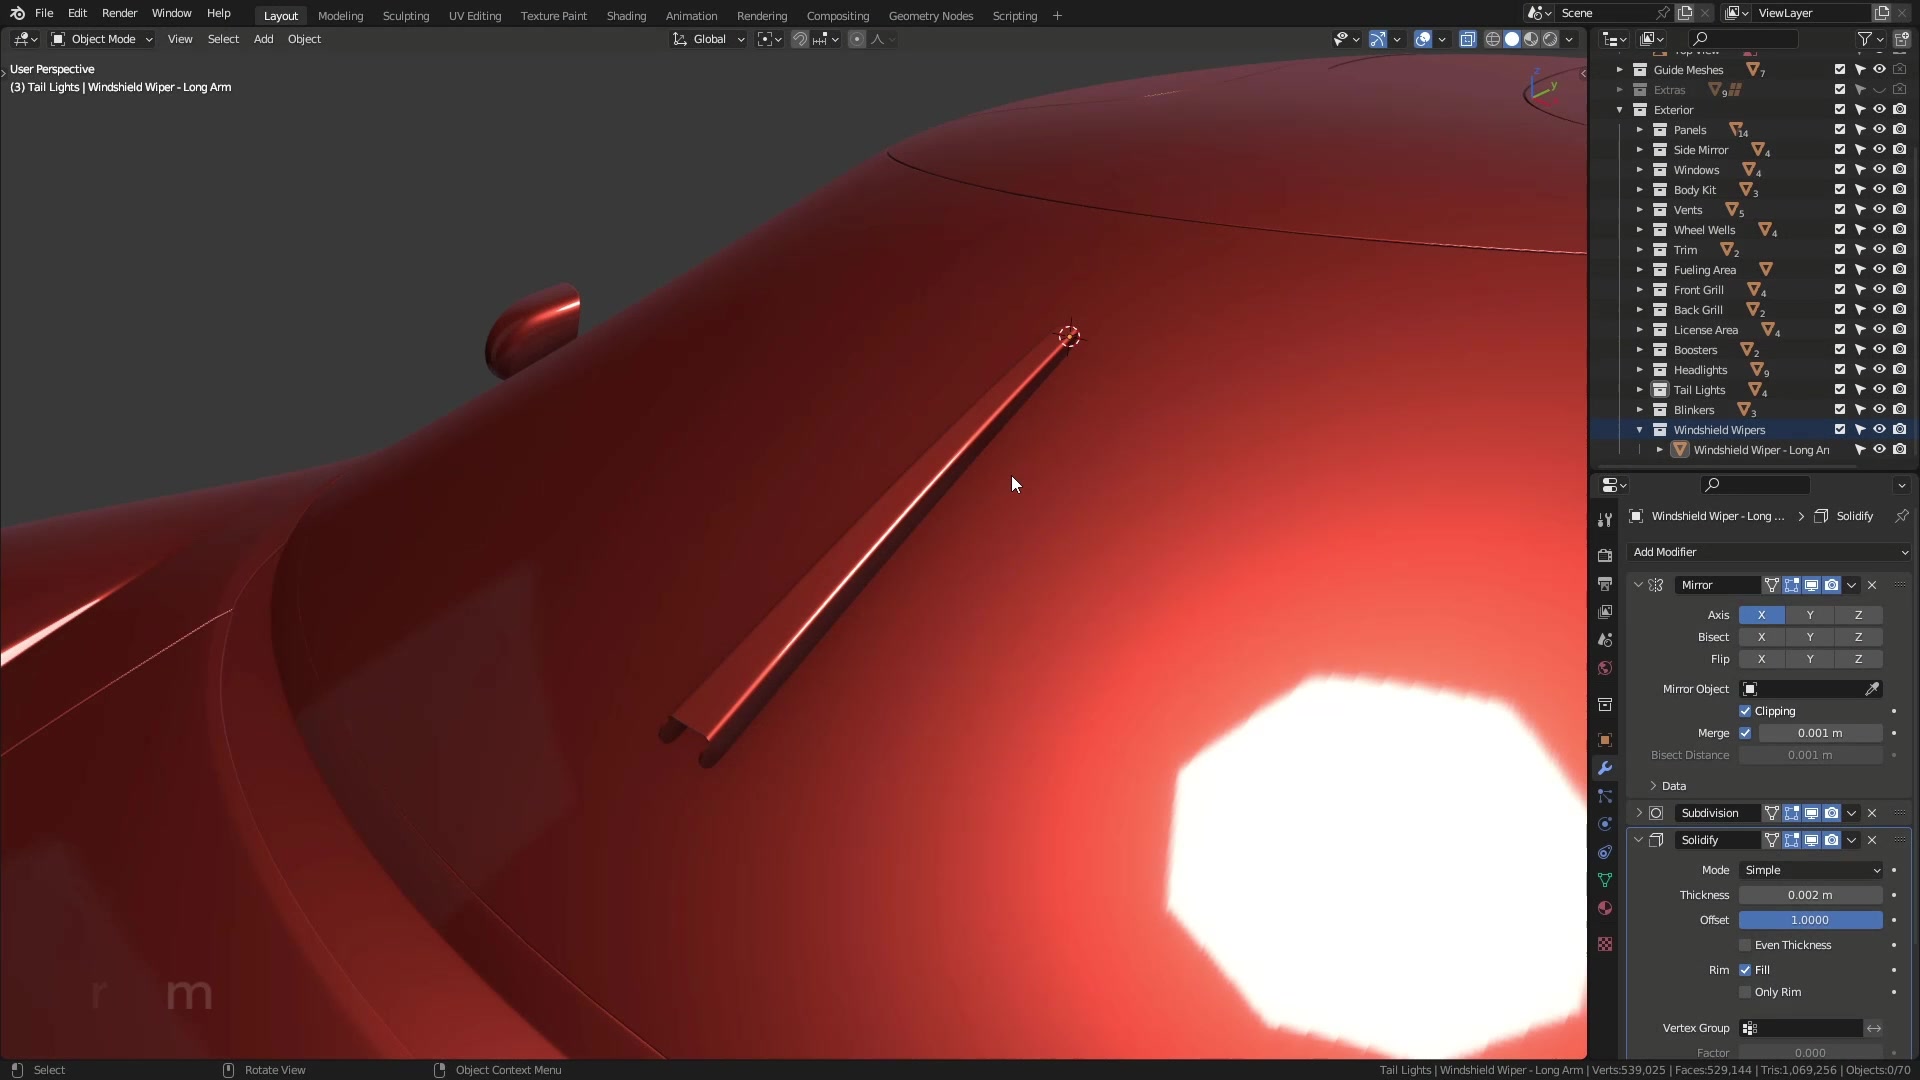Open Solidify Mode dropdown

1811,870
